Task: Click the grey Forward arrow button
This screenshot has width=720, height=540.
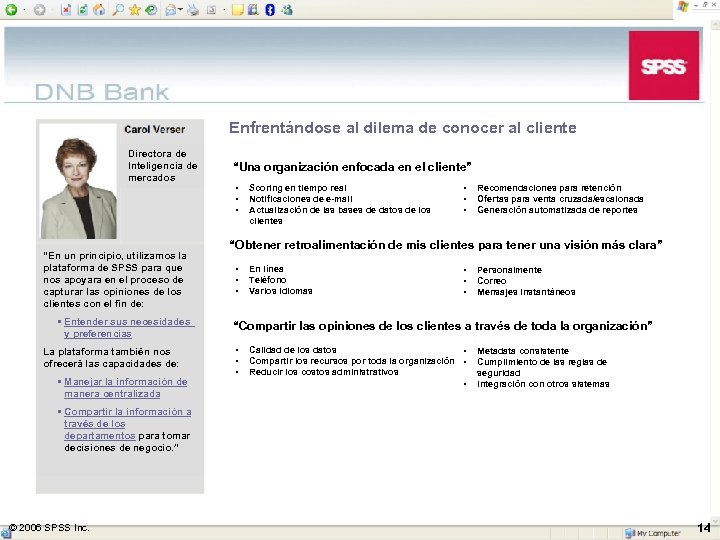Action: click(39, 10)
